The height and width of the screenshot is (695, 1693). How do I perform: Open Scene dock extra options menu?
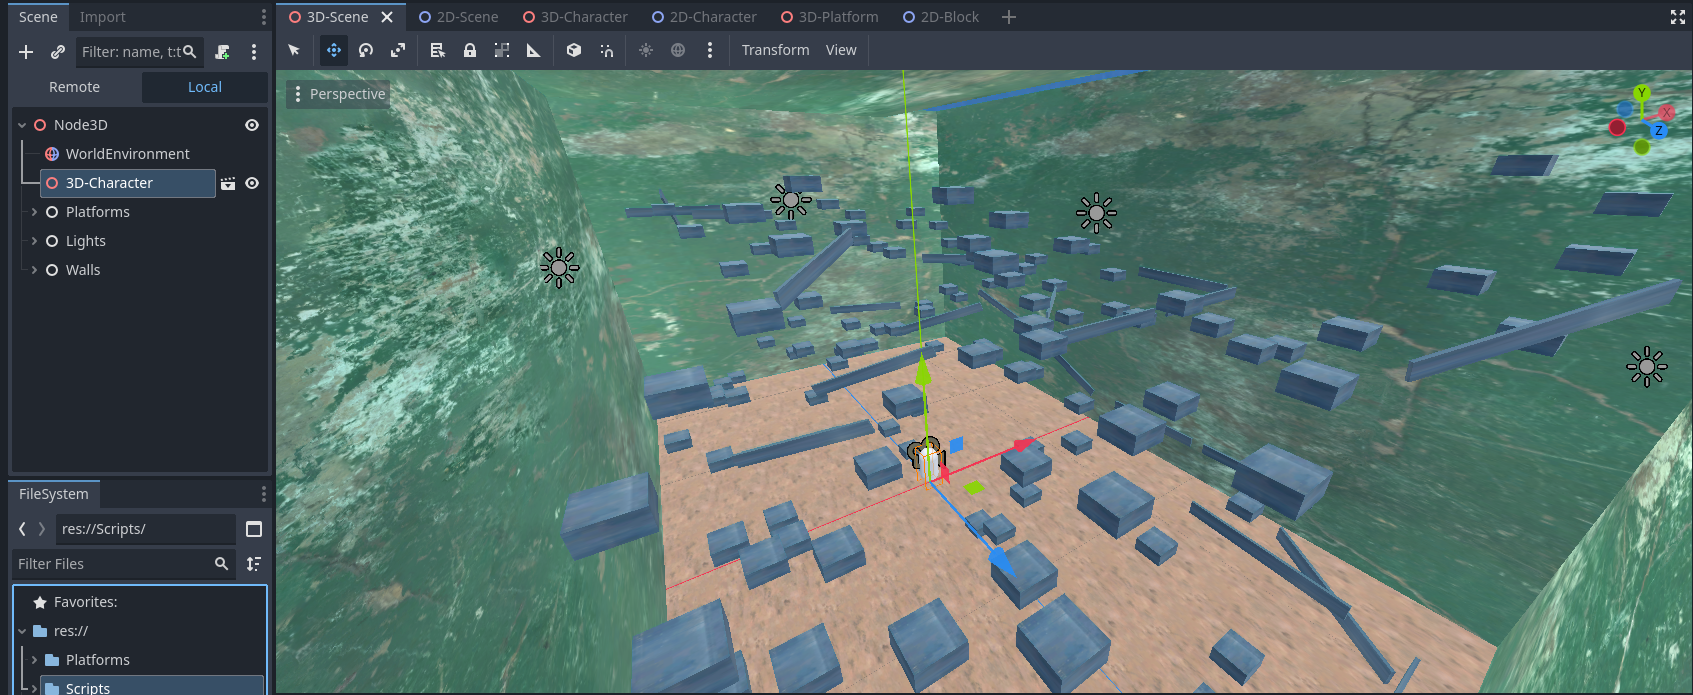(254, 52)
